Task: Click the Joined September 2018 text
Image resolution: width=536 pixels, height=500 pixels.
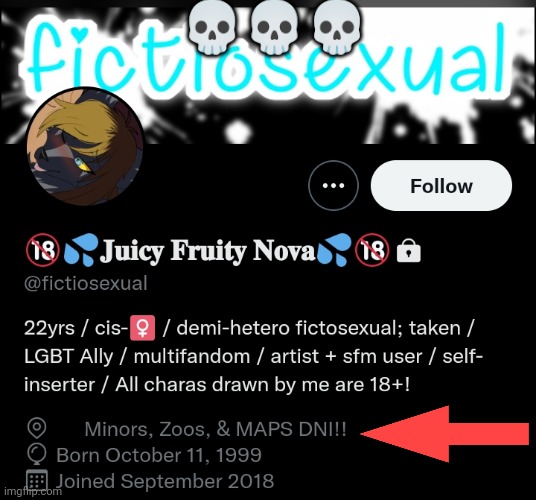Action: [165, 481]
